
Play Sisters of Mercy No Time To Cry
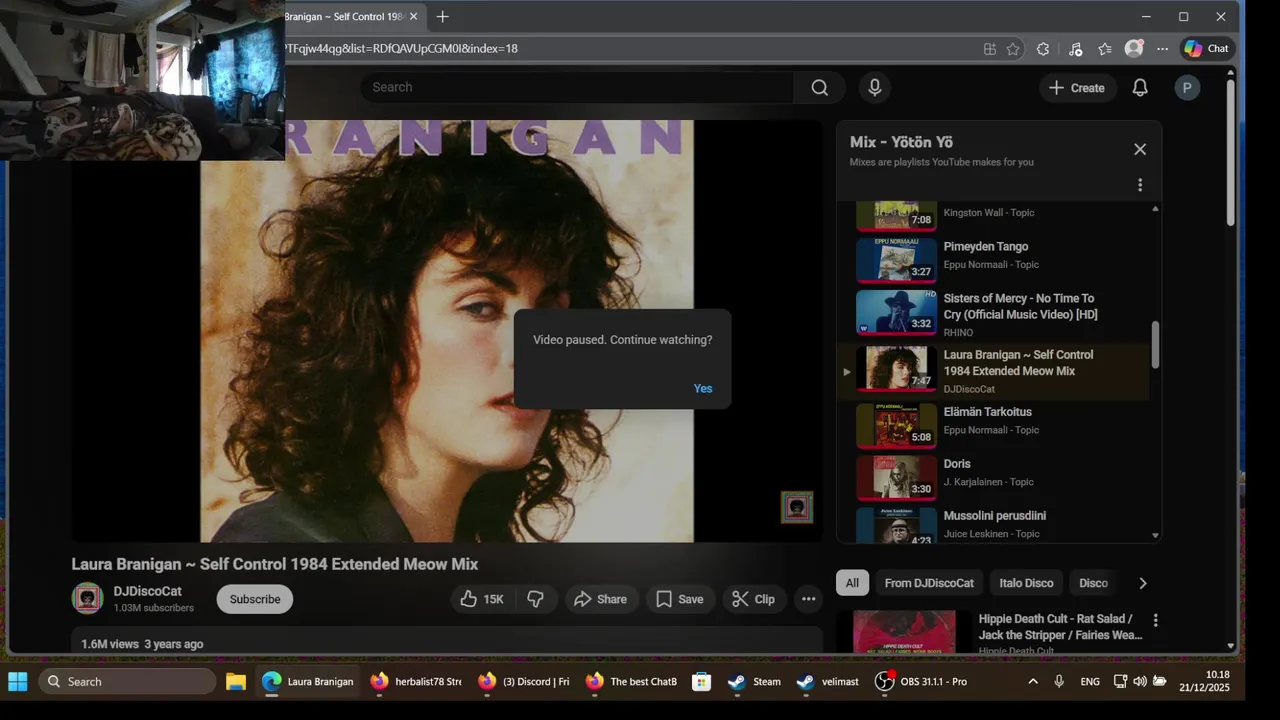[993, 314]
